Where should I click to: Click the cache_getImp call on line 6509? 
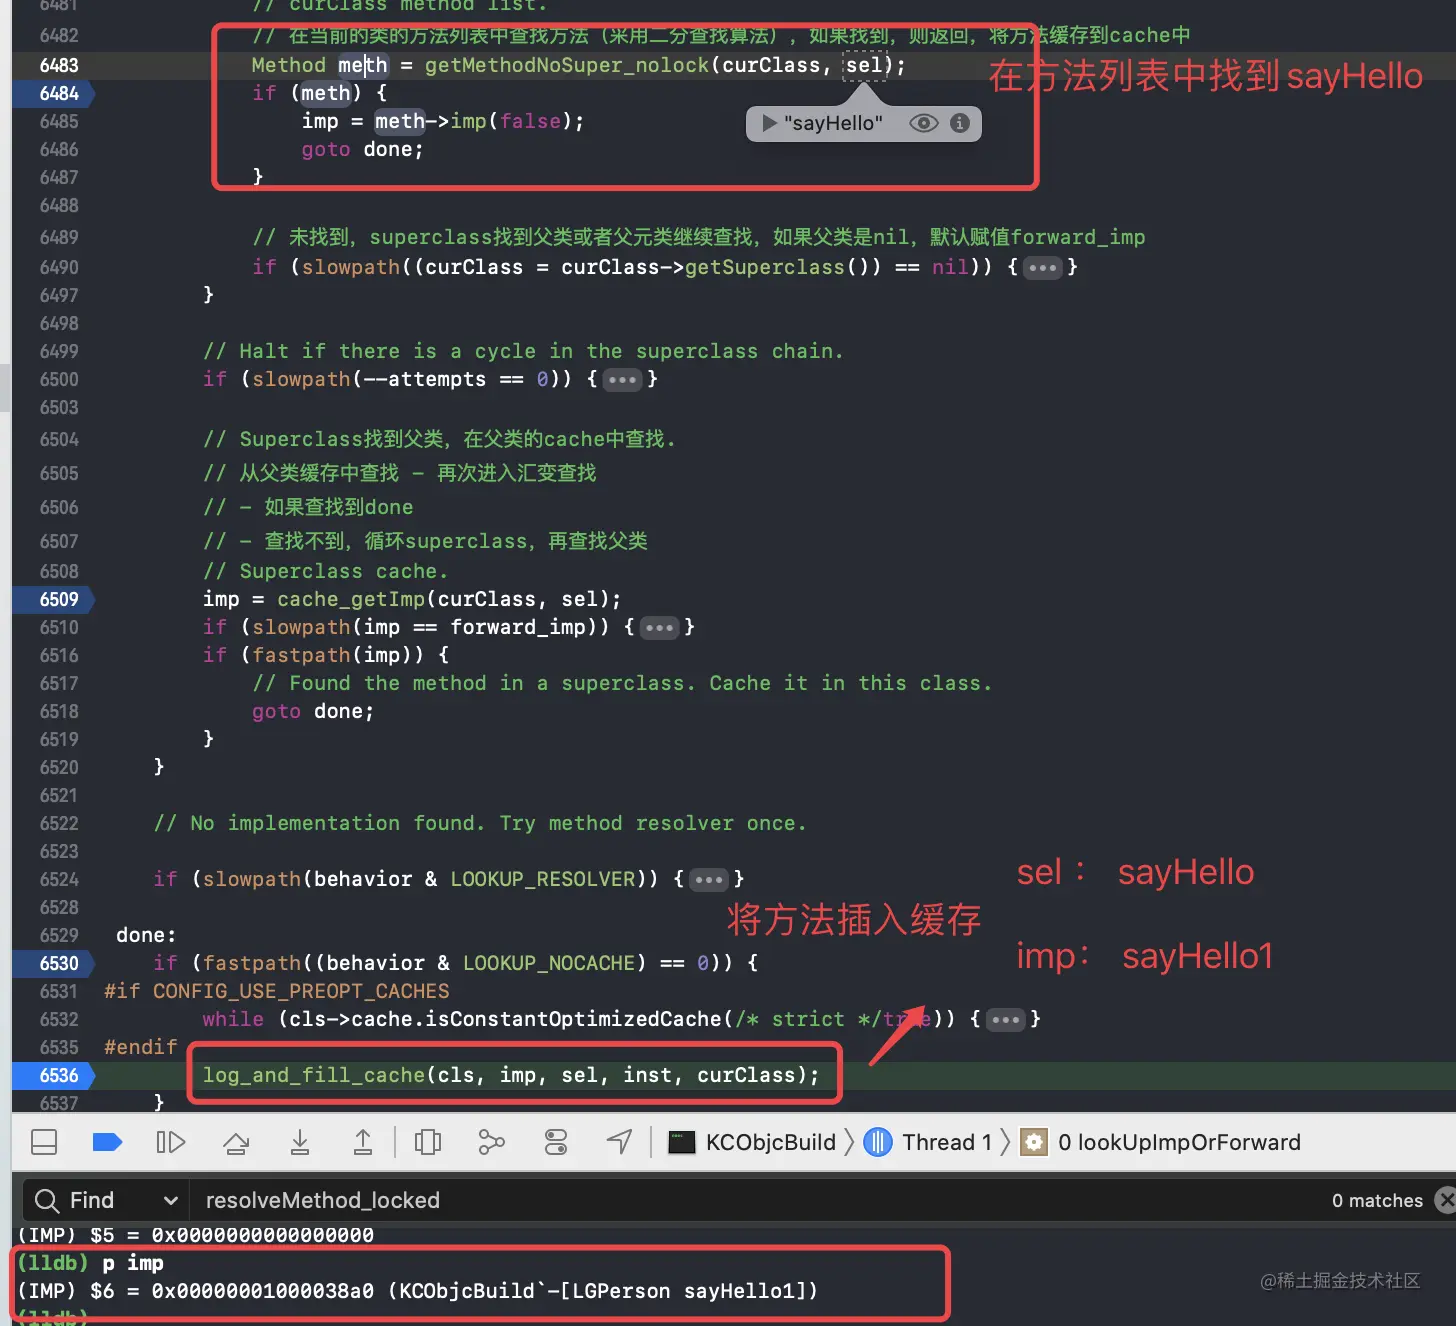[x=351, y=599]
